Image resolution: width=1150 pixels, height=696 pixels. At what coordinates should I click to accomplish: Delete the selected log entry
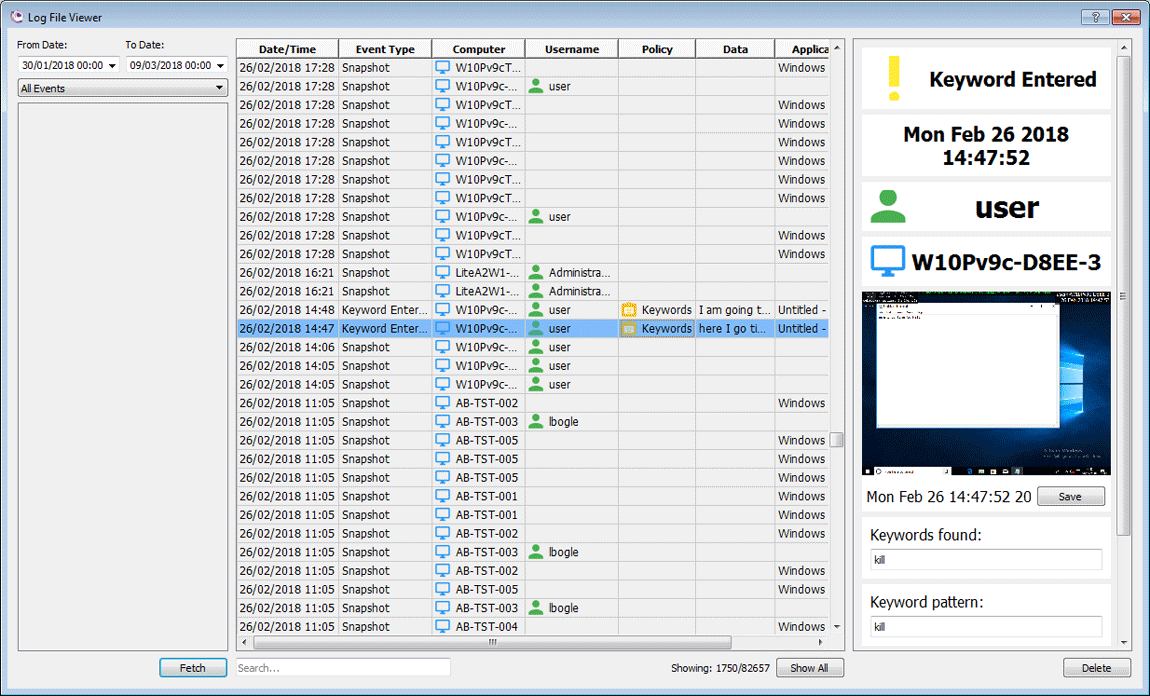tap(1096, 667)
